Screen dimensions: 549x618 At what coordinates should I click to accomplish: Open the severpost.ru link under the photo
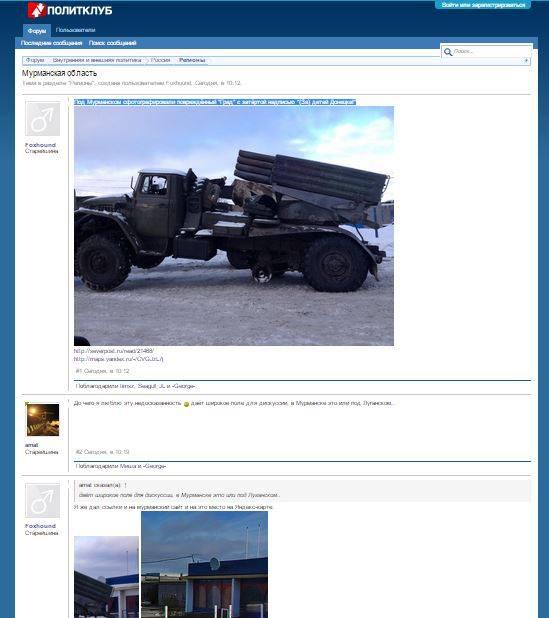pyautogui.click(x=114, y=351)
